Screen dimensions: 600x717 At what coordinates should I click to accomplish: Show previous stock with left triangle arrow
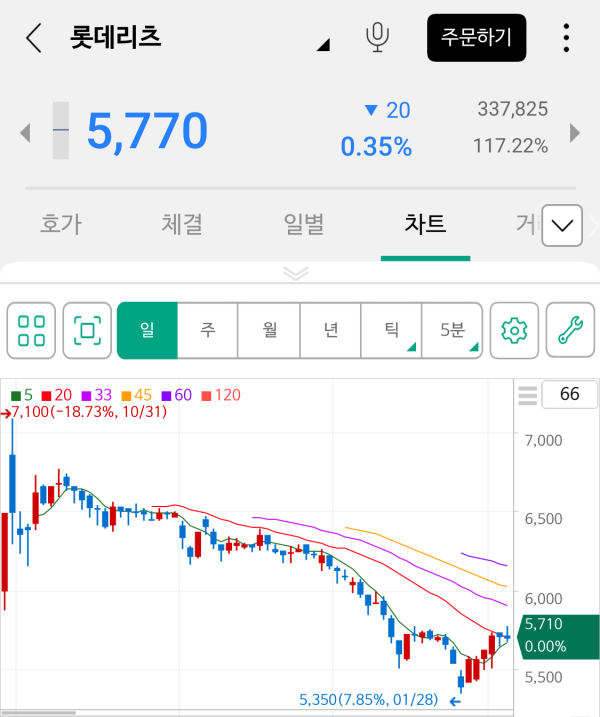click(x=26, y=133)
